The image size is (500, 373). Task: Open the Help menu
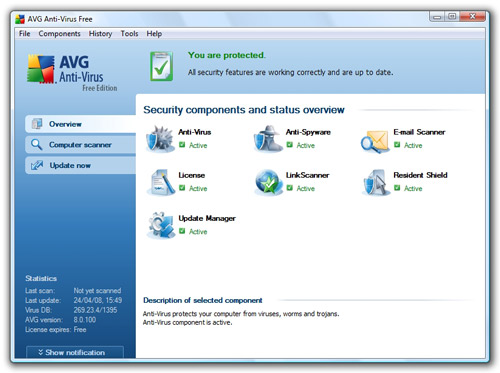pos(154,34)
